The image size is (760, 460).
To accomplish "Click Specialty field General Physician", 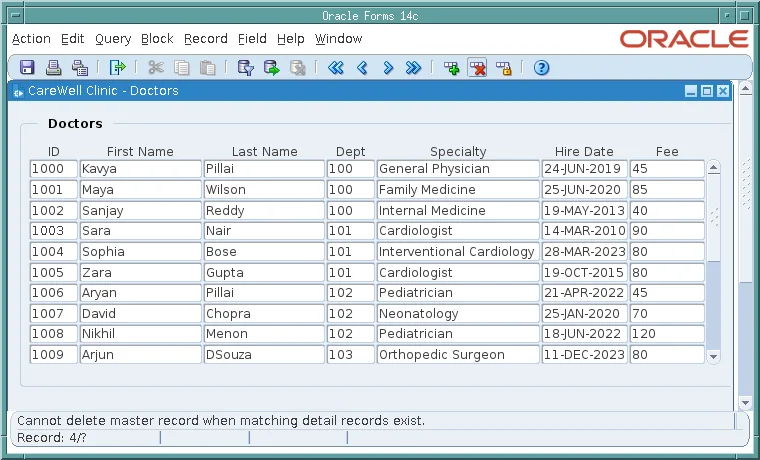I will [x=458, y=169].
